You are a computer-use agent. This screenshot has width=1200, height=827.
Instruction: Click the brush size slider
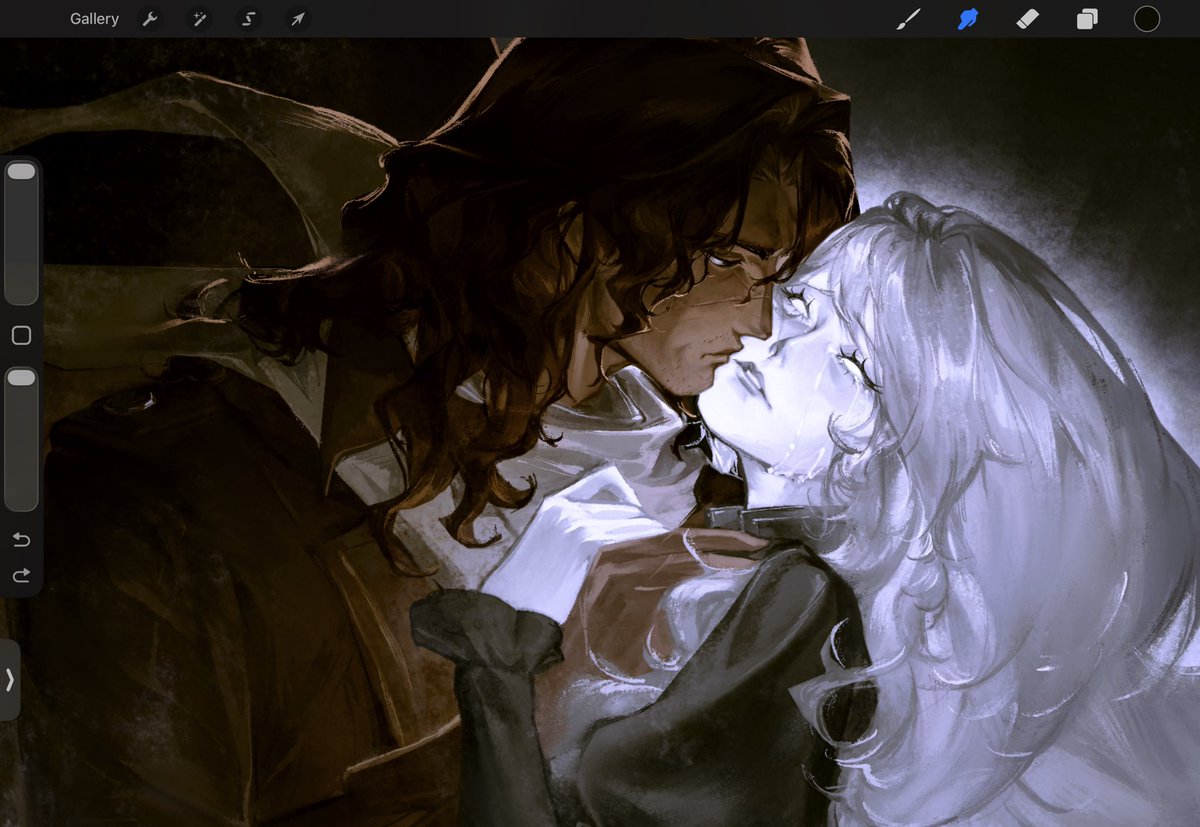point(21,232)
